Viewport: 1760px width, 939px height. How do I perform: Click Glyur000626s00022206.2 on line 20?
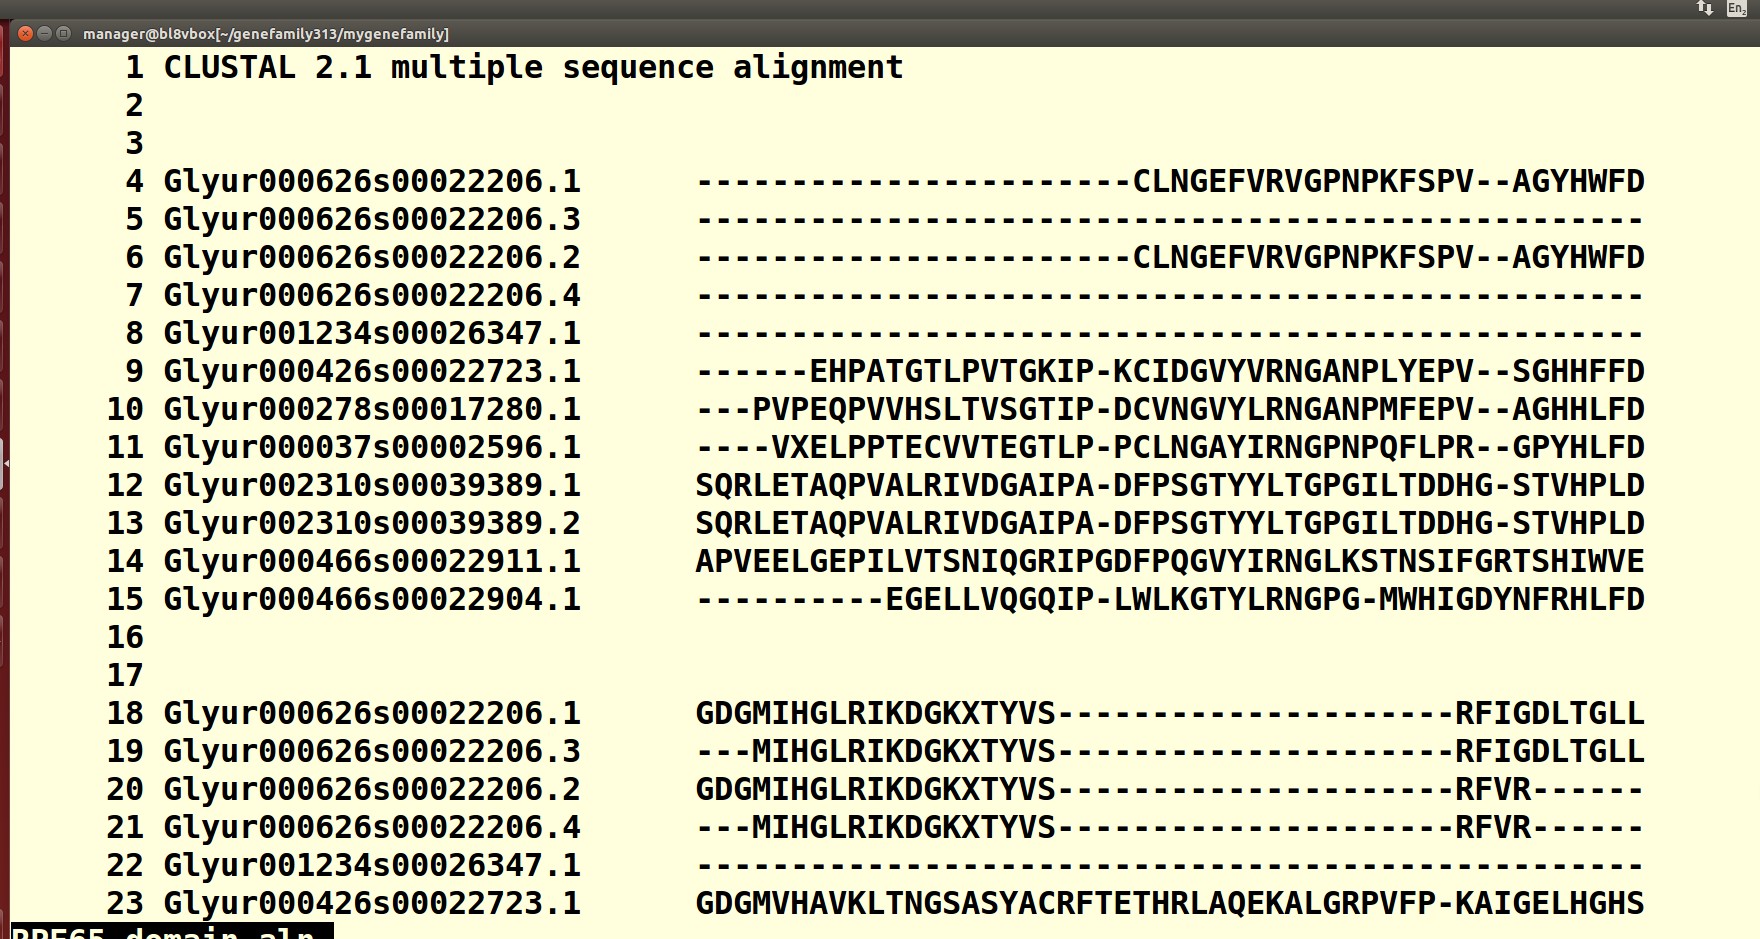pos(372,790)
